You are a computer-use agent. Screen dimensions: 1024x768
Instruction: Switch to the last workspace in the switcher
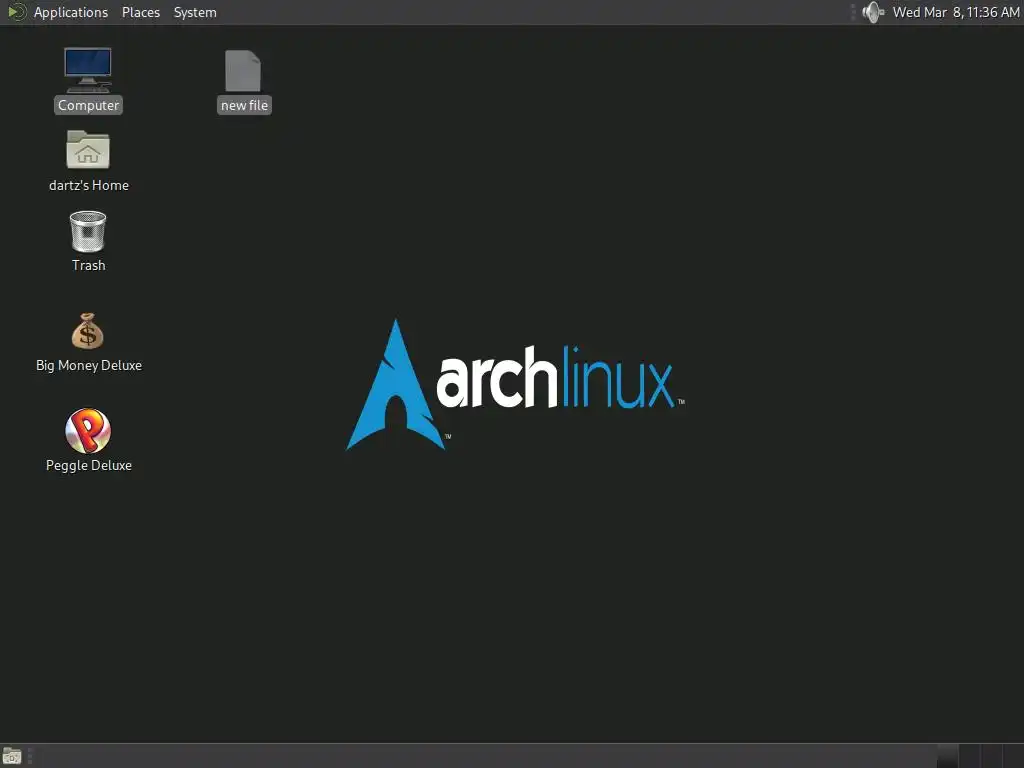pyautogui.click(x=1013, y=756)
